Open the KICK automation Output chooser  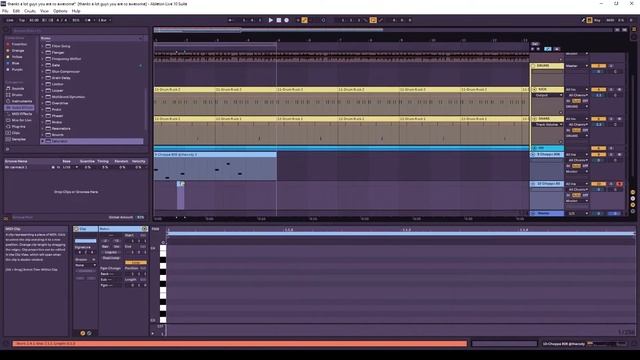tap(548, 95)
